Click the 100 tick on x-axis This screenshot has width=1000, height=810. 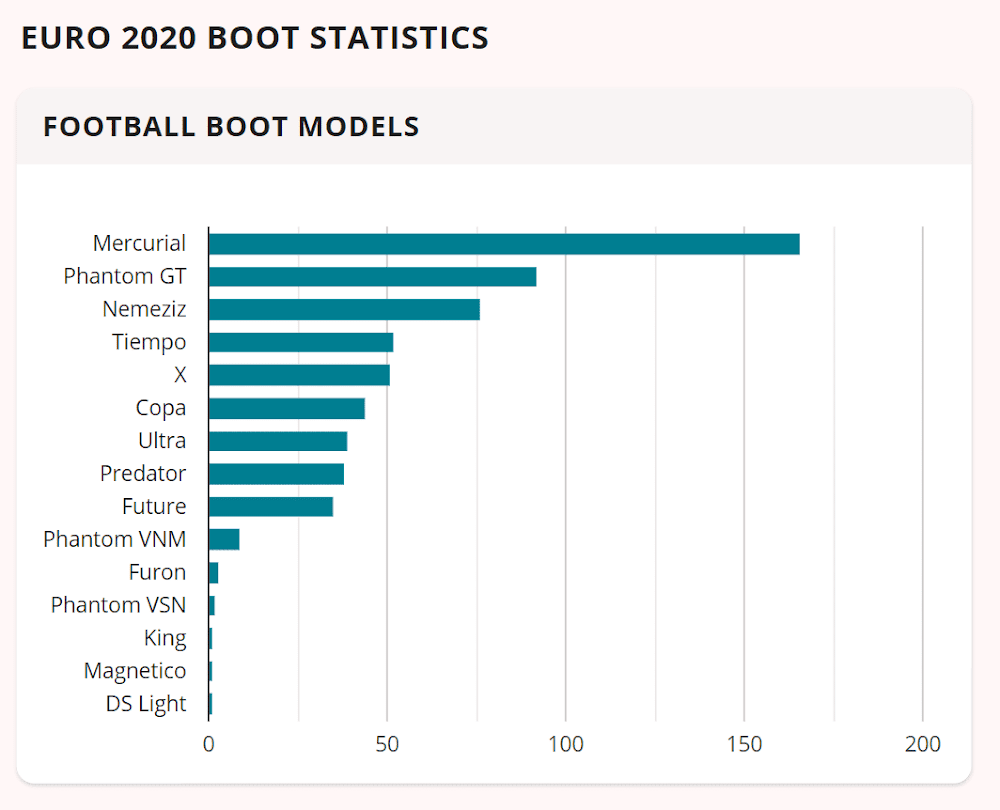coord(566,745)
